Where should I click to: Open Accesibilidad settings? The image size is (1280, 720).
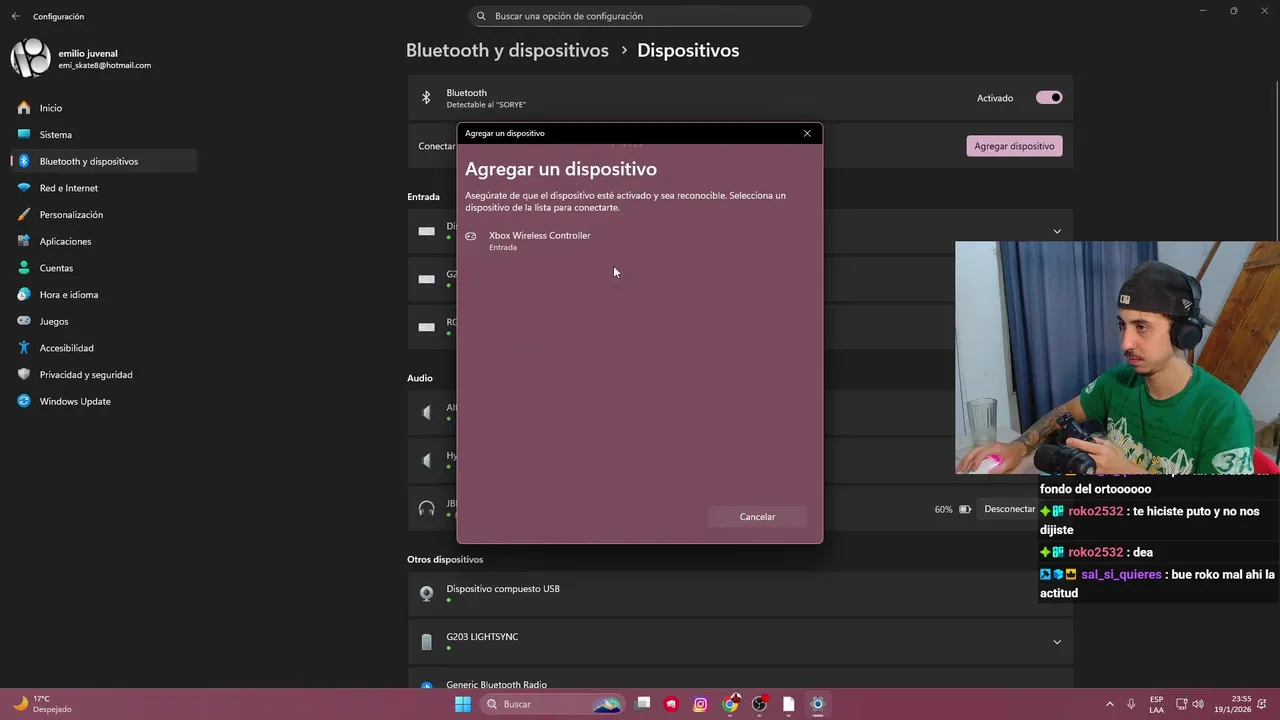tap(104, 348)
